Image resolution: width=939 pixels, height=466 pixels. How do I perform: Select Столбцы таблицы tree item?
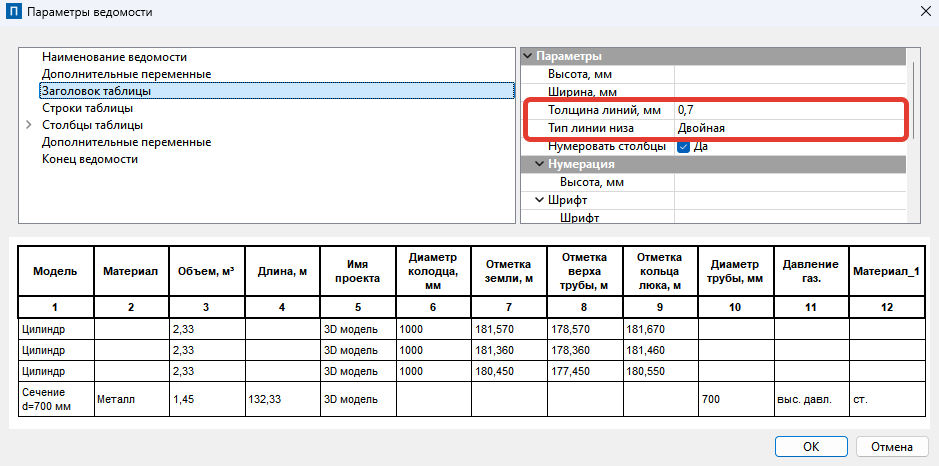click(92, 125)
